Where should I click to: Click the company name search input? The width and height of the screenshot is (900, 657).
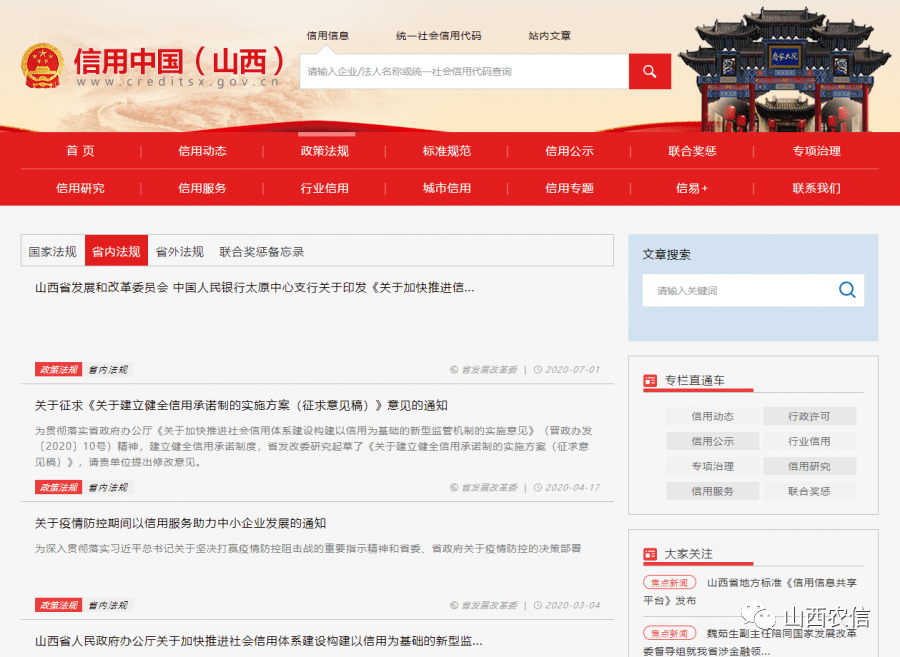coord(464,71)
